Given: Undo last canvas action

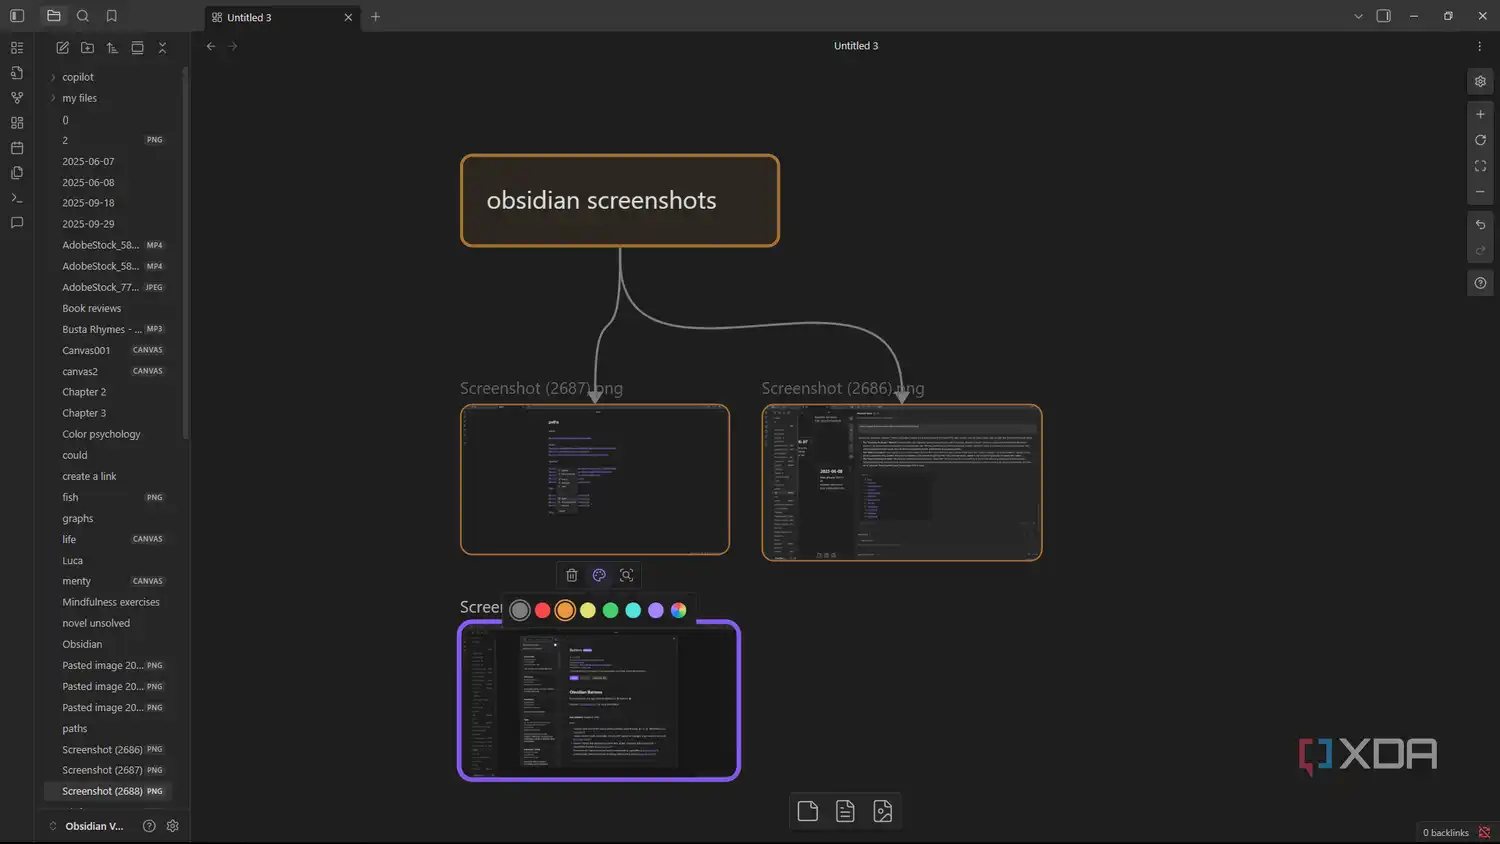Looking at the screenshot, I should tap(1480, 225).
